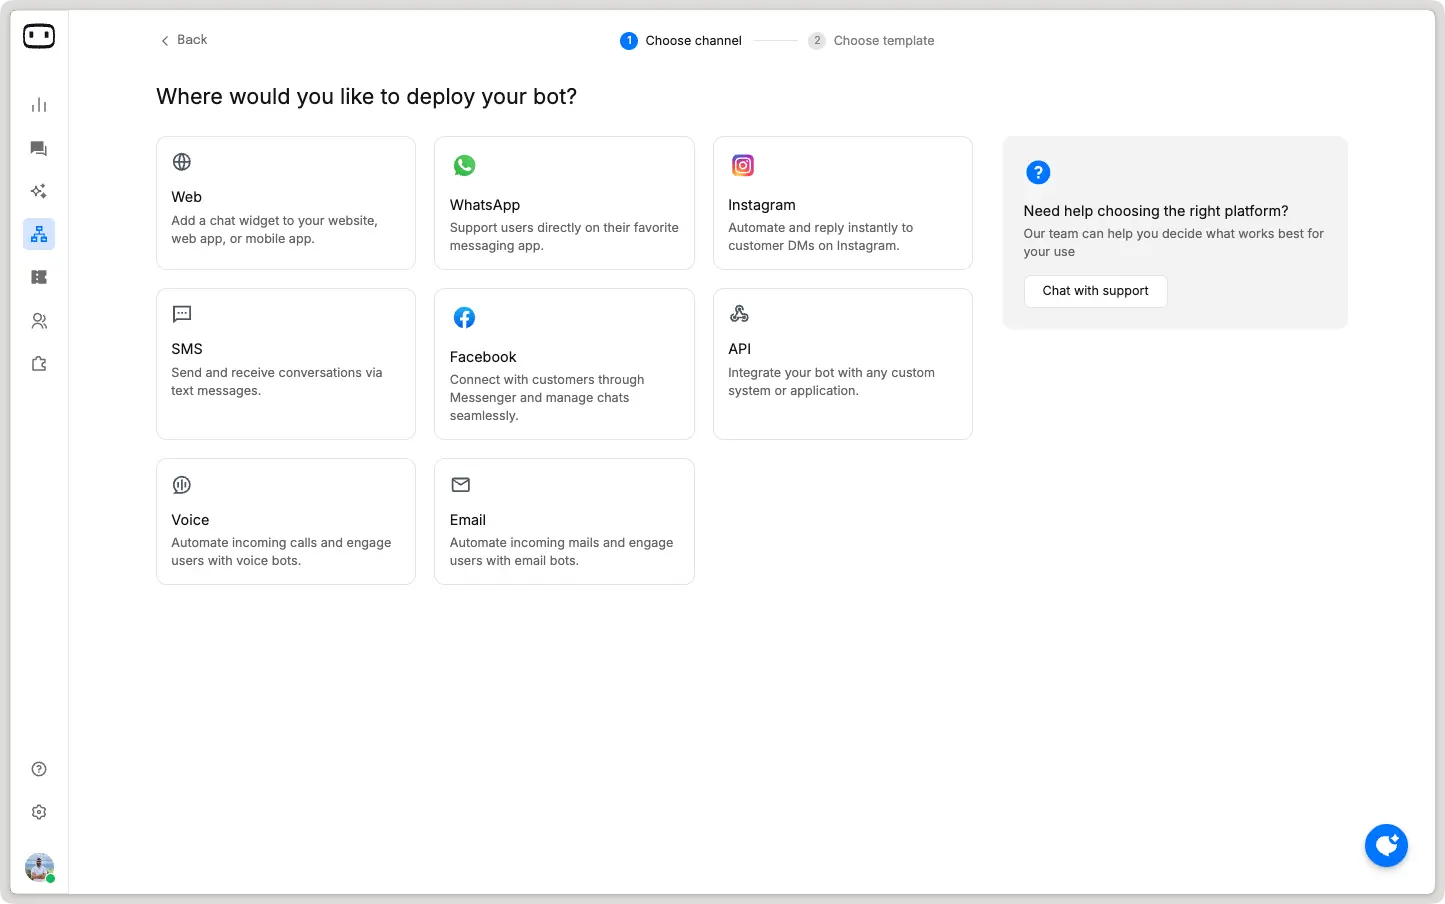Open the user profile avatar
This screenshot has width=1445, height=904.
tap(39, 867)
